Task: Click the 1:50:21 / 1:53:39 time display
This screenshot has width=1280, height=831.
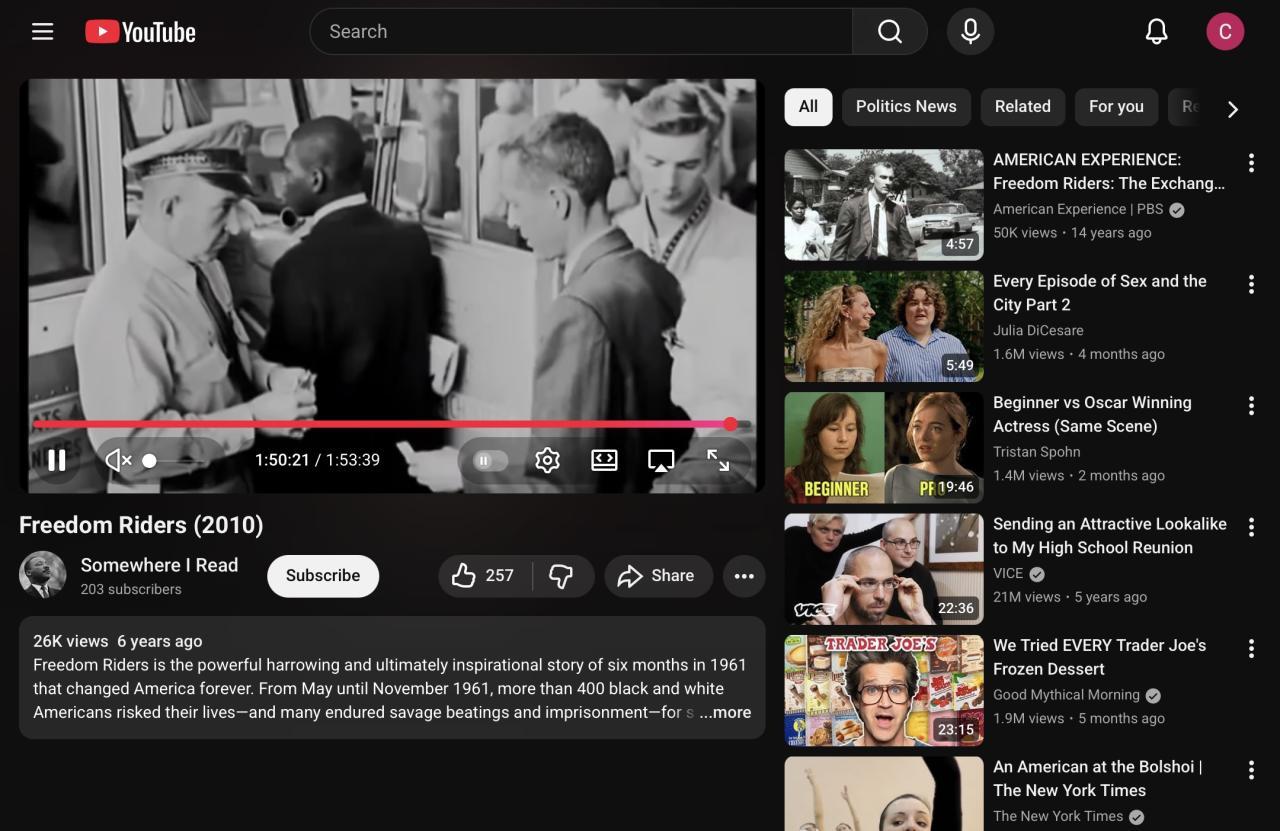Action: pyautogui.click(x=317, y=460)
